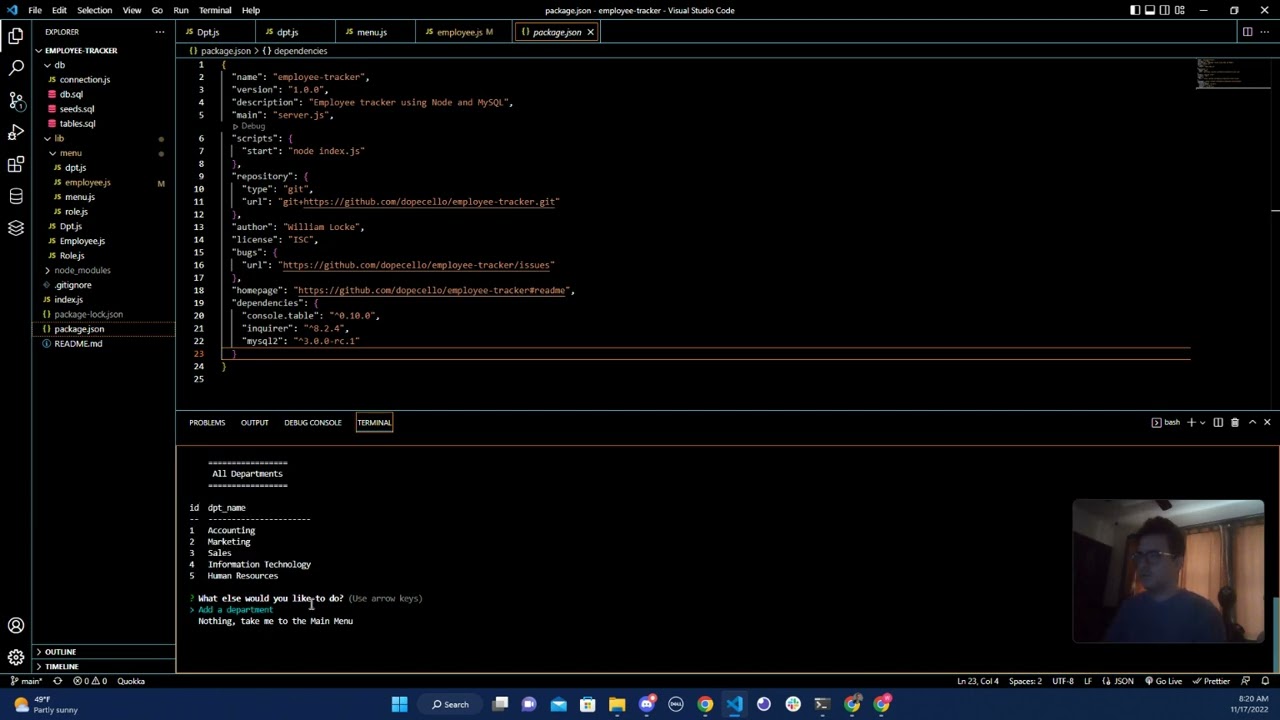The image size is (1280, 720).
Task: Open the Accounts icon in activity bar
Action: [16, 626]
